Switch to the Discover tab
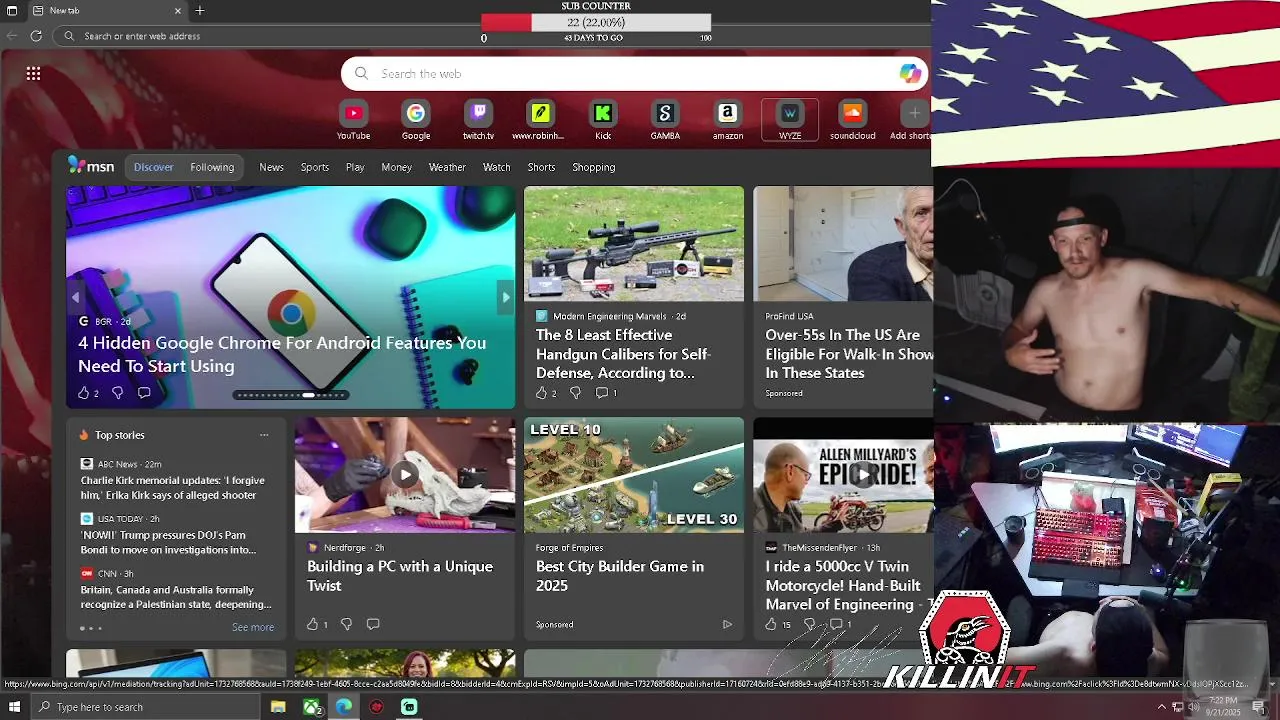The width and height of the screenshot is (1280, 720). (154, 167)
